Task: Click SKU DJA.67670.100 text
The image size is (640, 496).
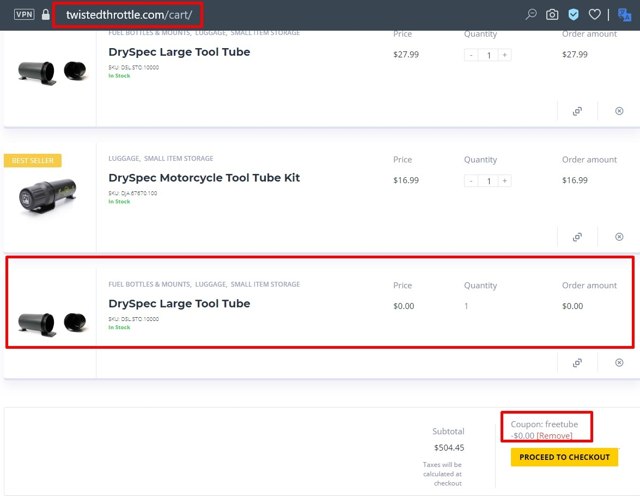Action: [133, 193]
